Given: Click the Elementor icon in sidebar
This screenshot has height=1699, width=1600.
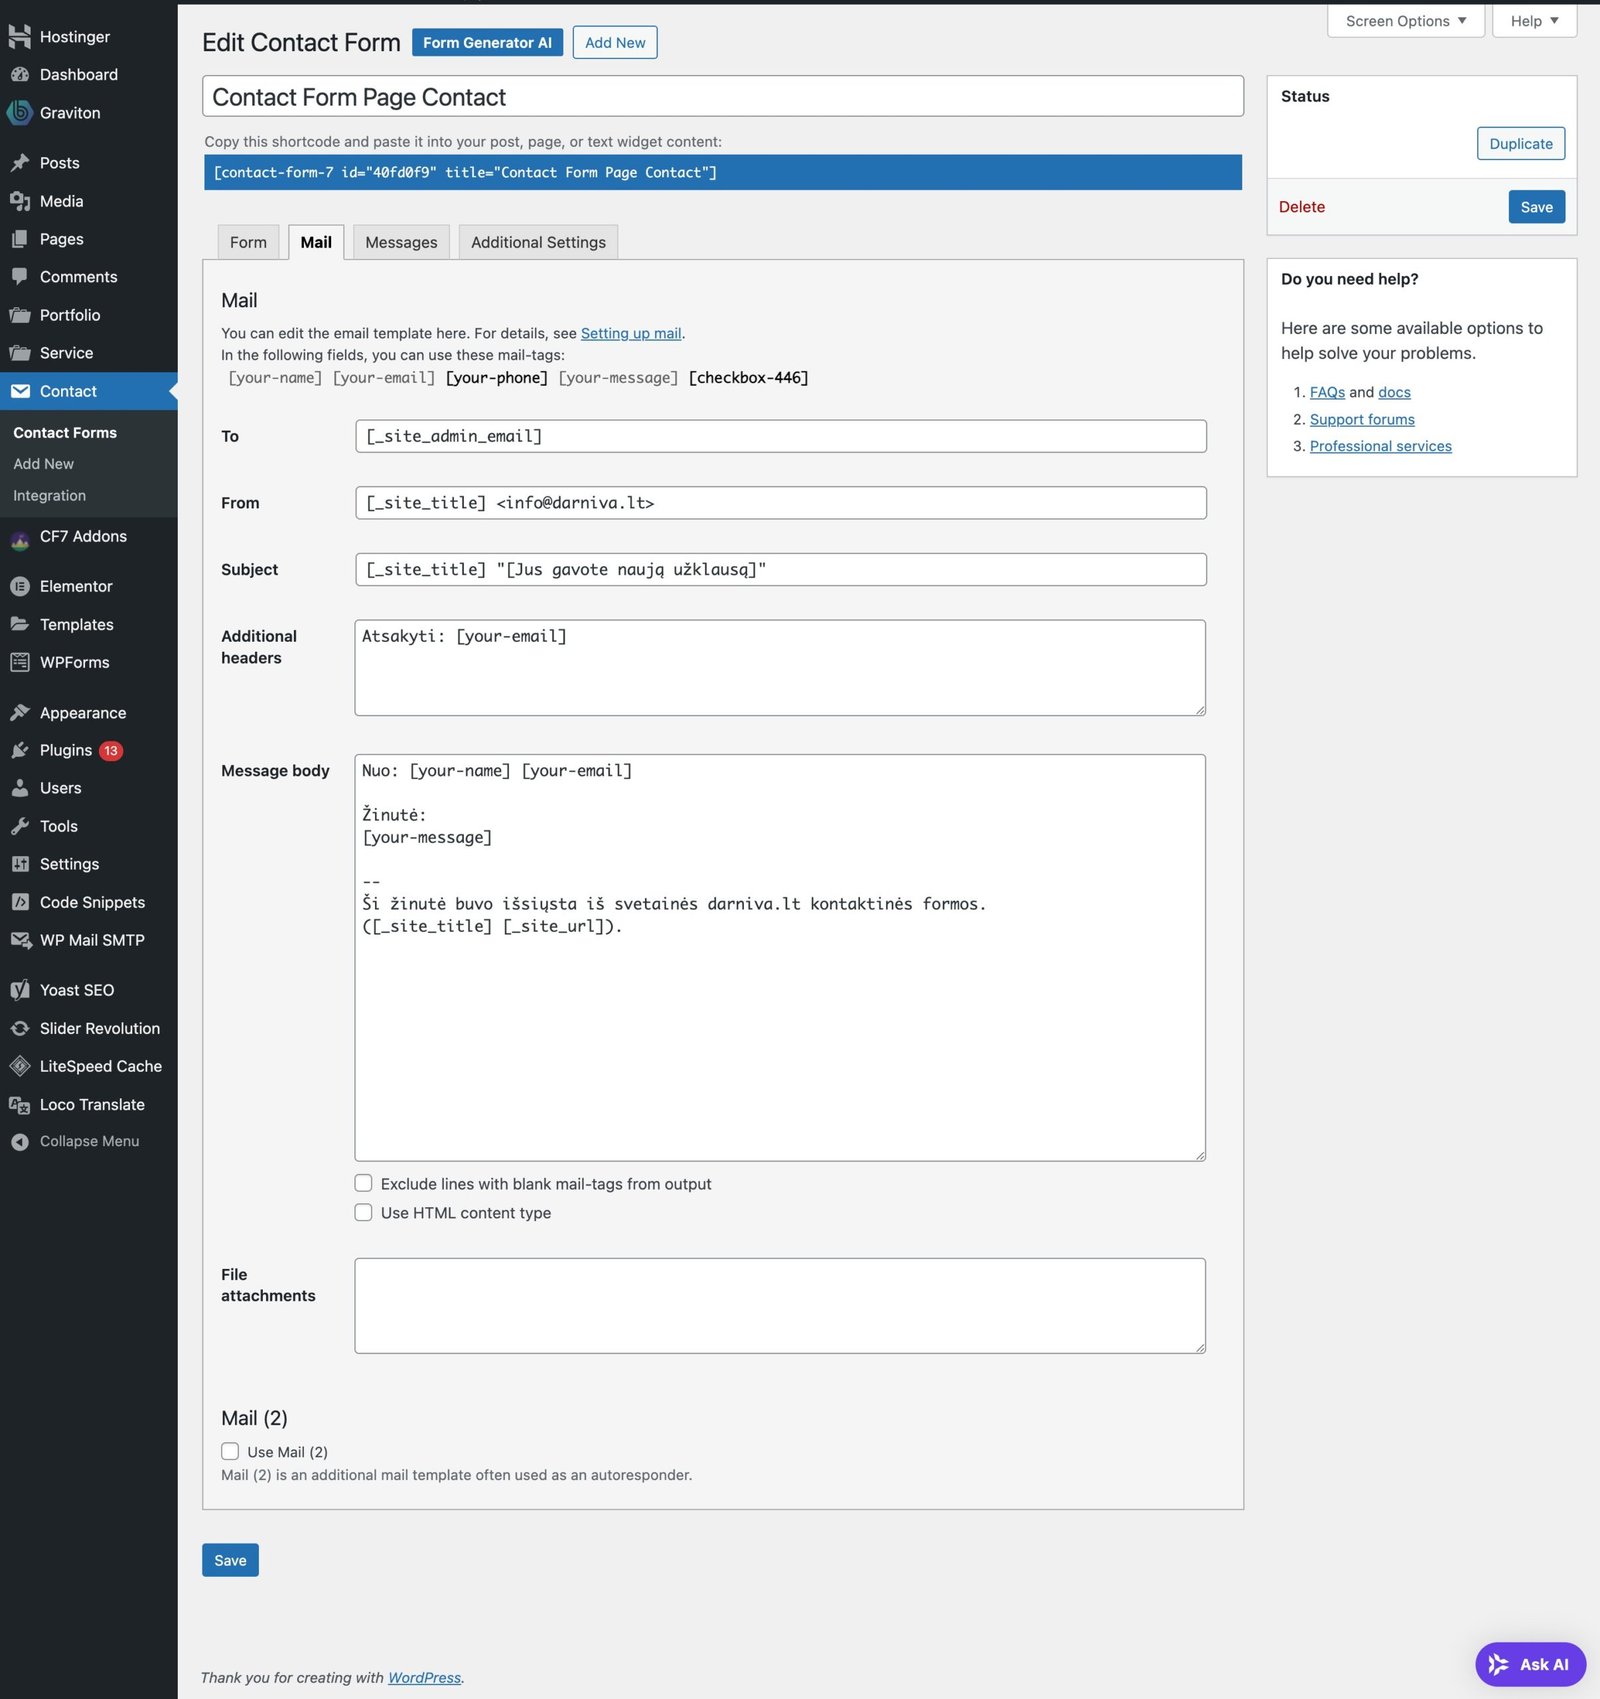Looking at the screenshot, I should tap(20, 586).
